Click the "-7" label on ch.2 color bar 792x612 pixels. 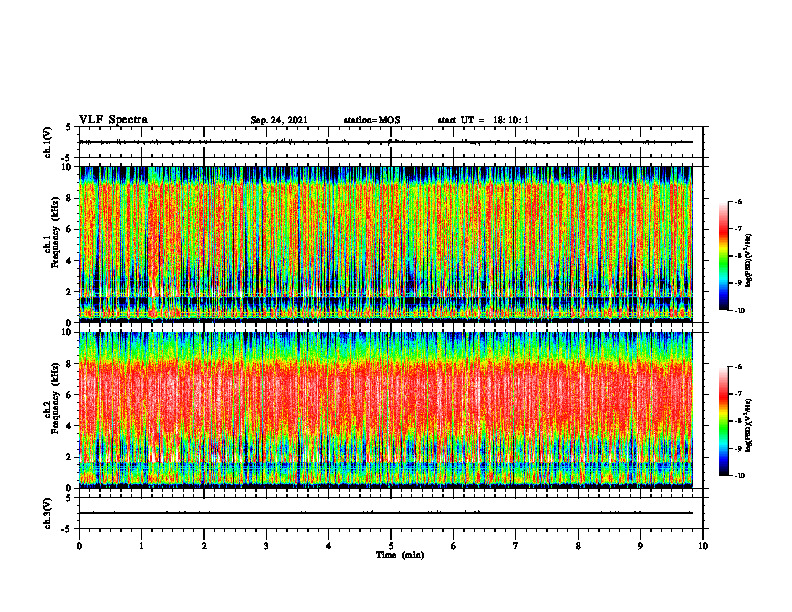click(738, 394)
